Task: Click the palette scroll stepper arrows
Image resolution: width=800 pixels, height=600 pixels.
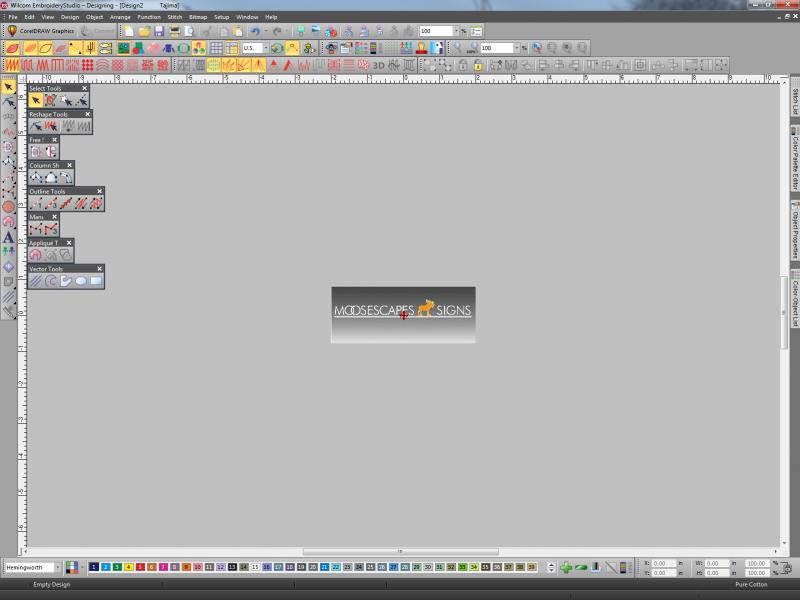Action: [551, 567]
